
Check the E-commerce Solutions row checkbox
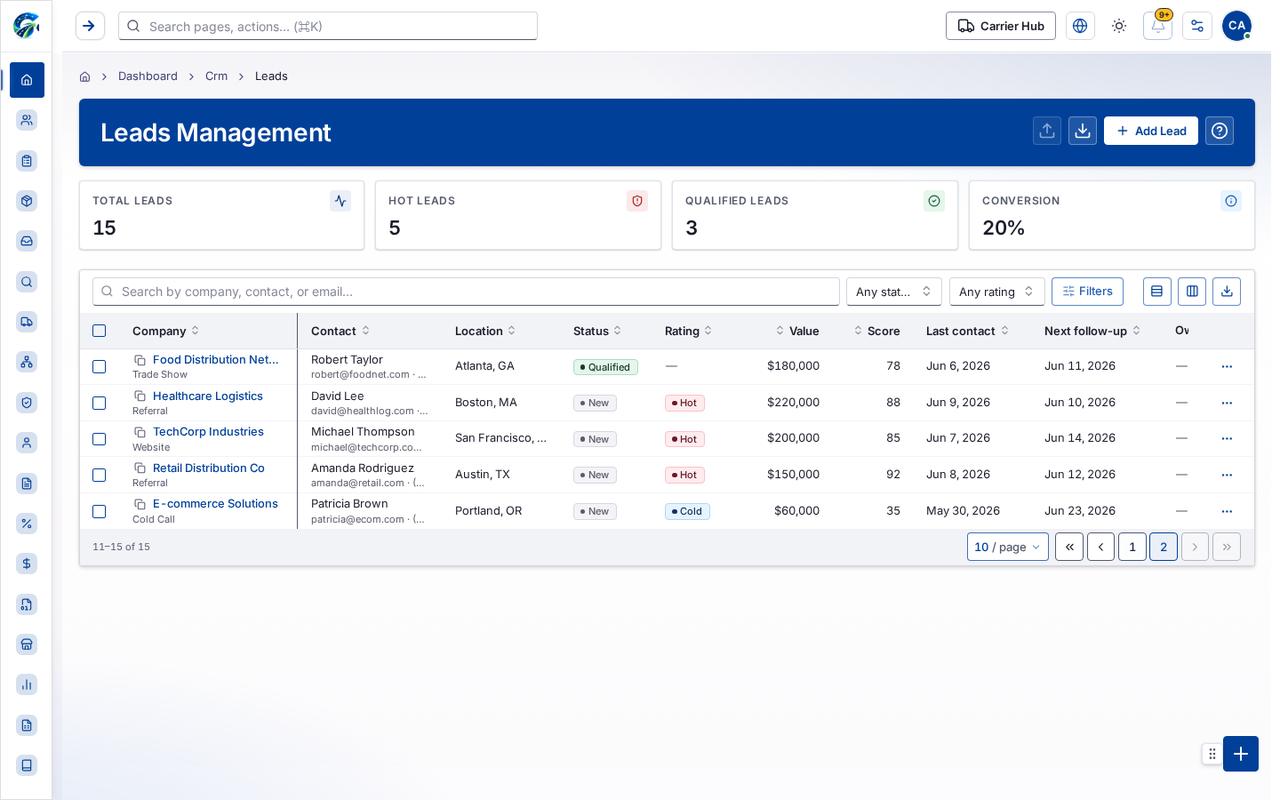(99, 511)
